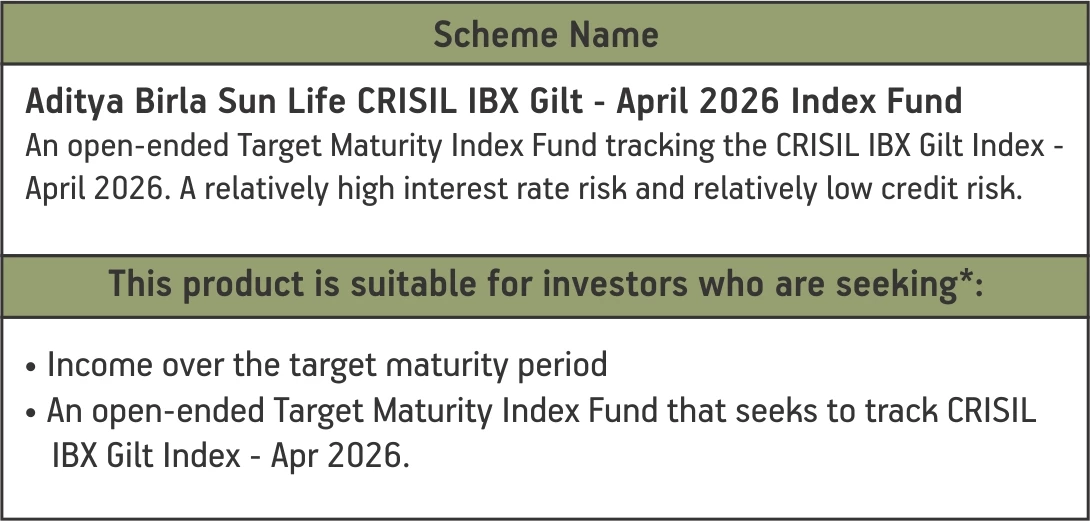Viewport: 1090px width, 521px height.
Task: Click the "Scheme Name" header
Action: coord(545,35)
